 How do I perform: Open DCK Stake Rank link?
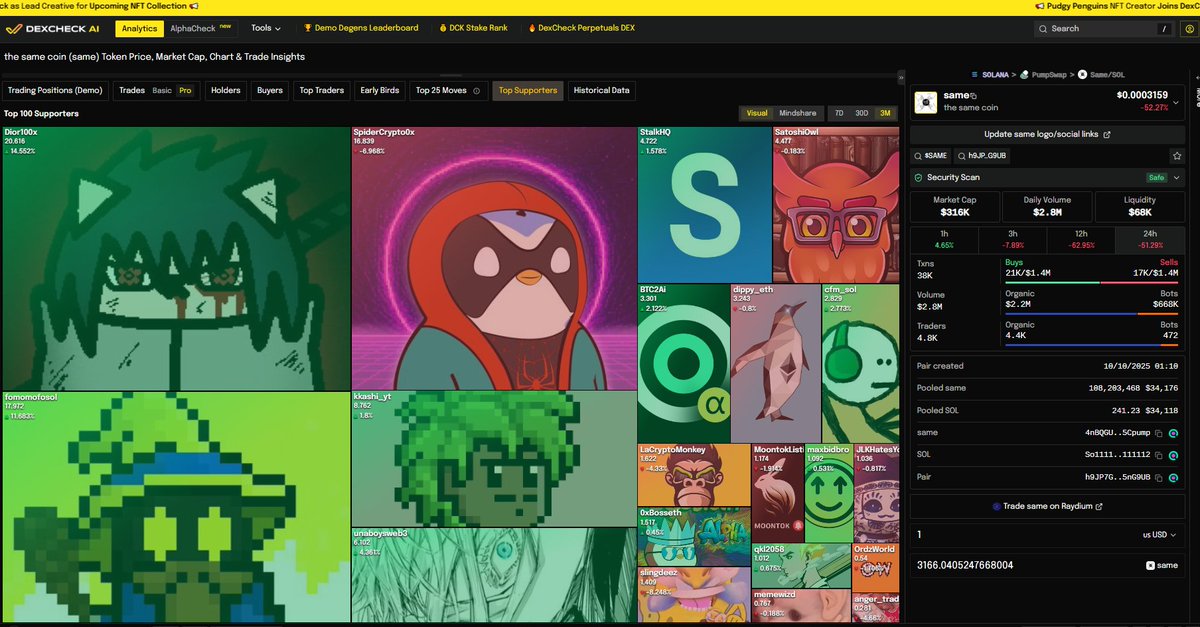point(472,29)
